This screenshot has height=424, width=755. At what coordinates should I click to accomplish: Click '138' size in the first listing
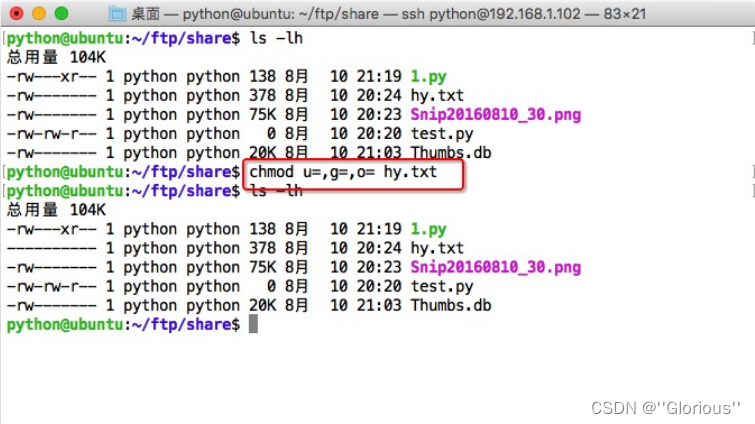click(x=262, y=76)
